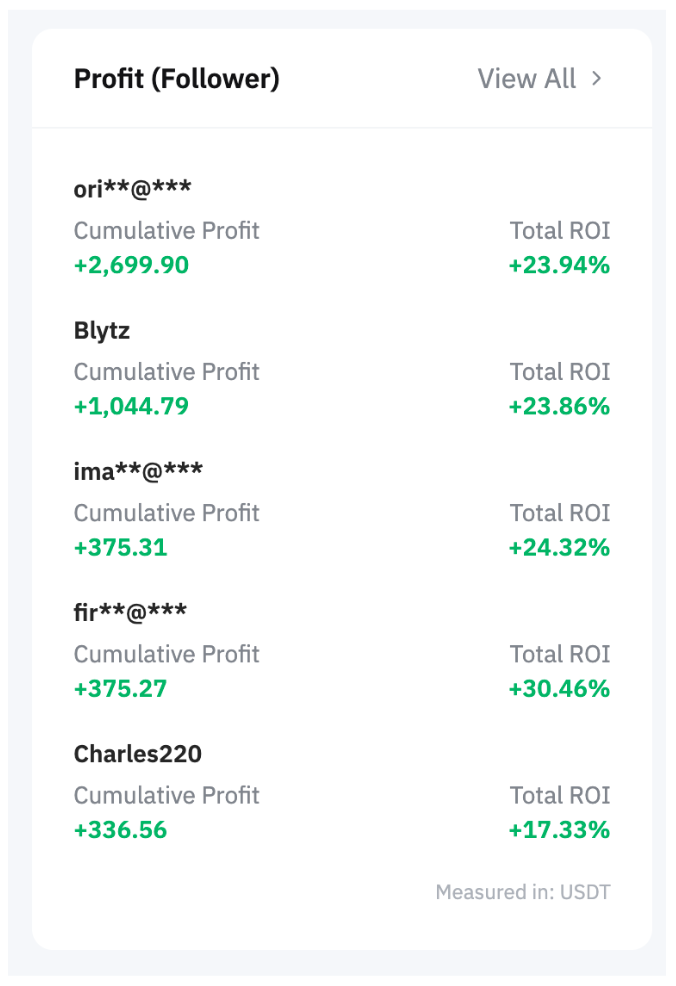676x986 pixels.
Task: Select follower fir**@*** name
Action: (130, 611)
